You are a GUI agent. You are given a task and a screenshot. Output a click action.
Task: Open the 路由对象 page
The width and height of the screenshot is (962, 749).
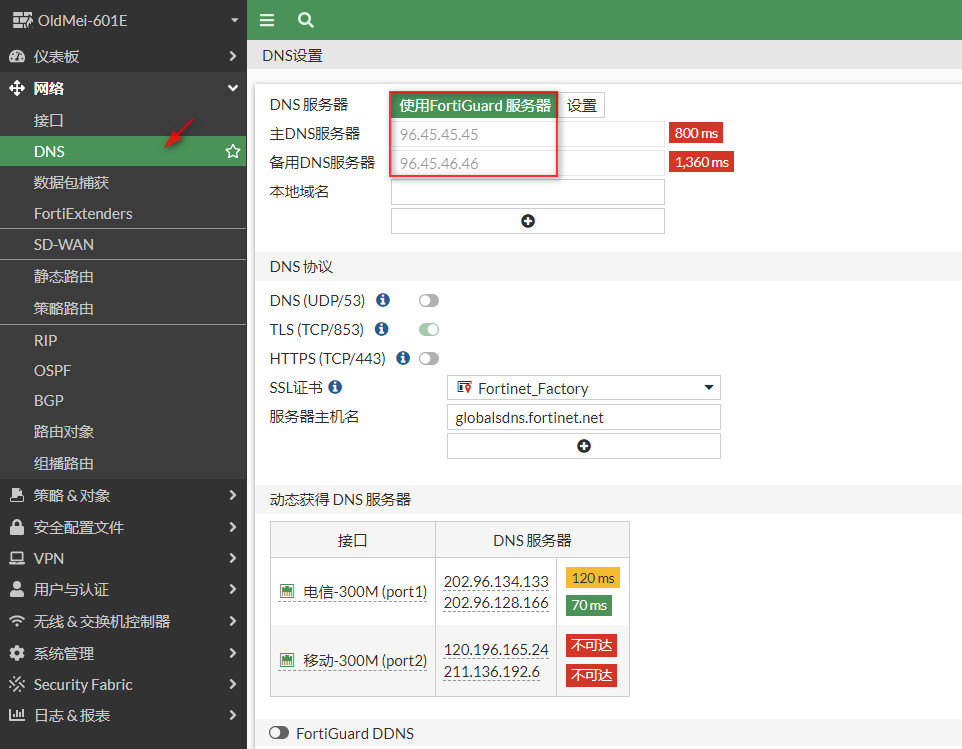[123, 431]
